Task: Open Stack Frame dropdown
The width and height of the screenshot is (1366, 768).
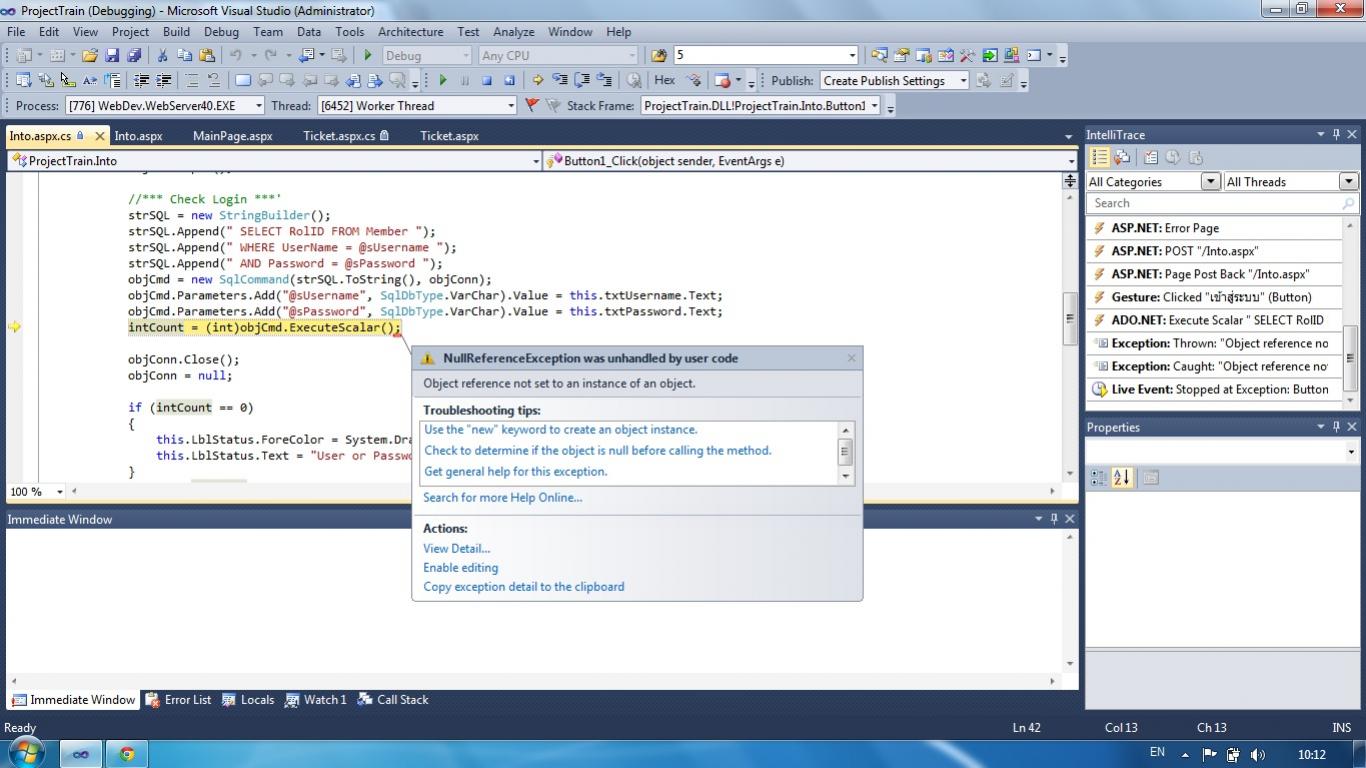Action: (760, 105)
